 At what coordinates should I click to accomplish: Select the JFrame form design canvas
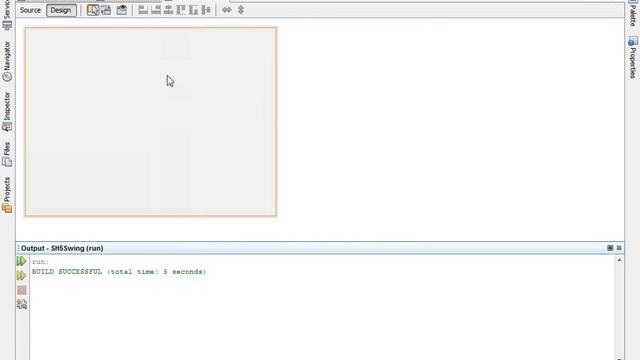point(151,122)
